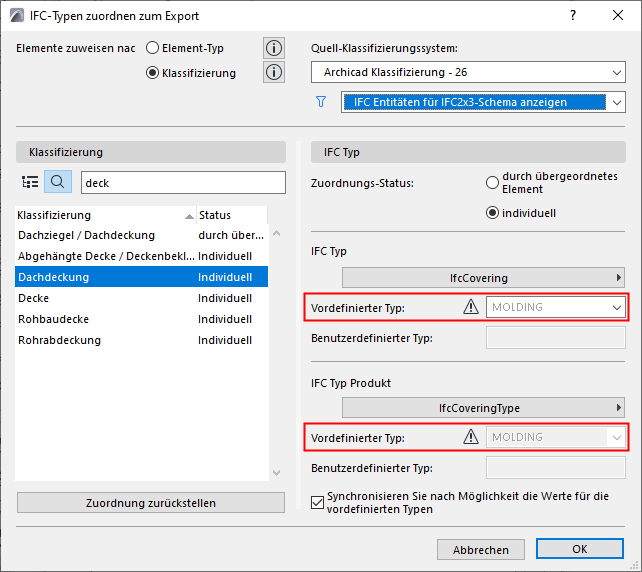Switch to tree list view icon

(30, 182)
